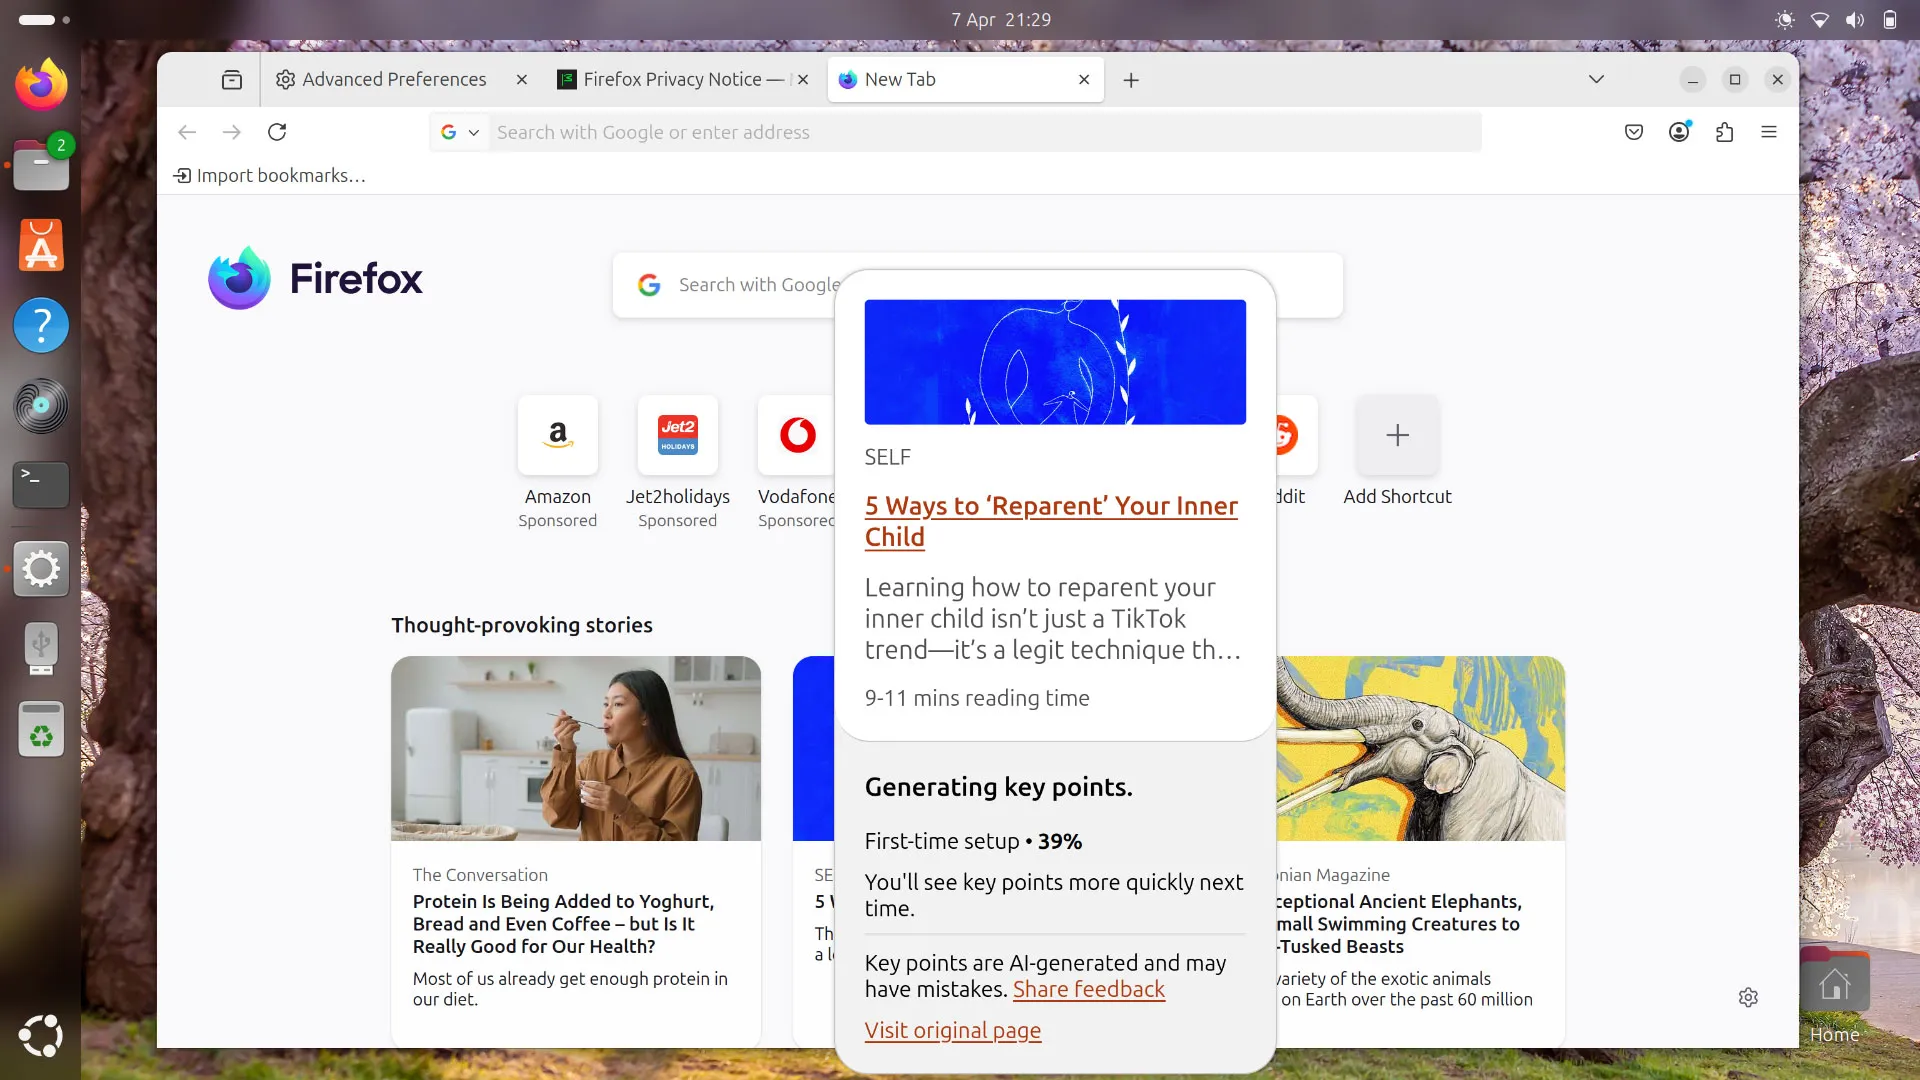Open the Pocket saves icon
The height and width of the screenshot is (1080, 1920).
click(1632, 131)
